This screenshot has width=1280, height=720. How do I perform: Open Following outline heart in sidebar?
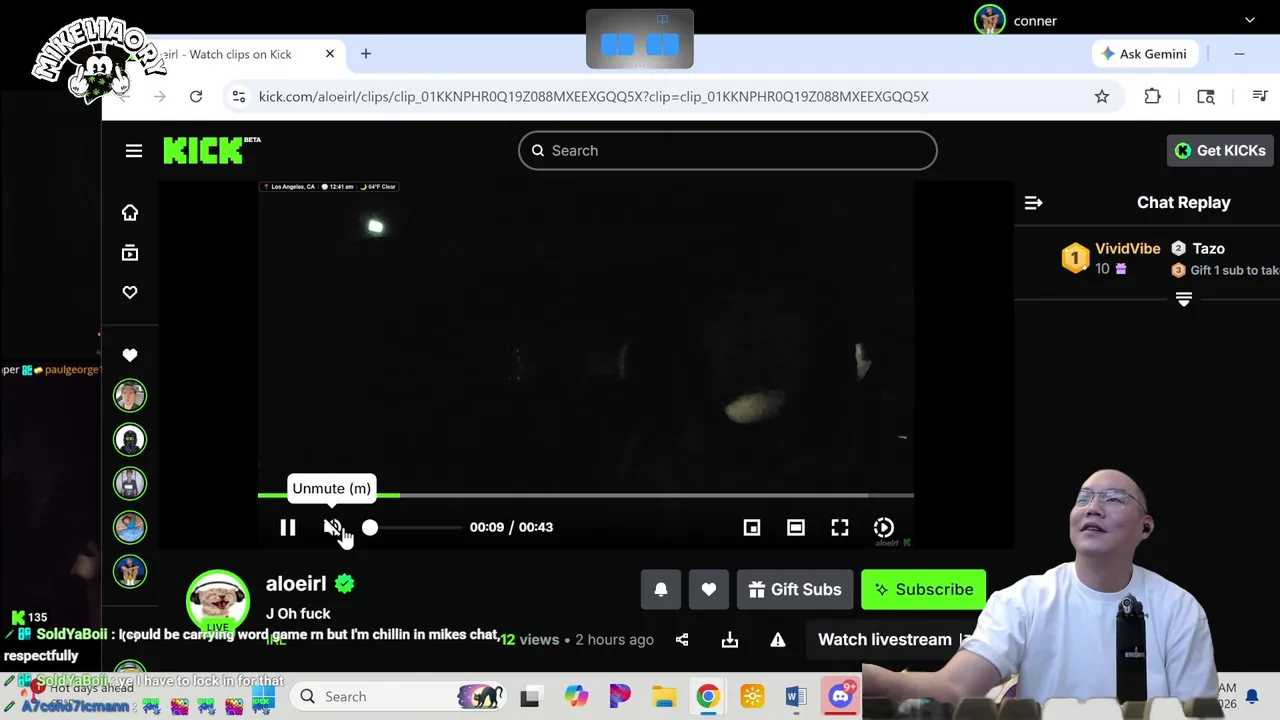pyautogui.click(x=130, y=292)
